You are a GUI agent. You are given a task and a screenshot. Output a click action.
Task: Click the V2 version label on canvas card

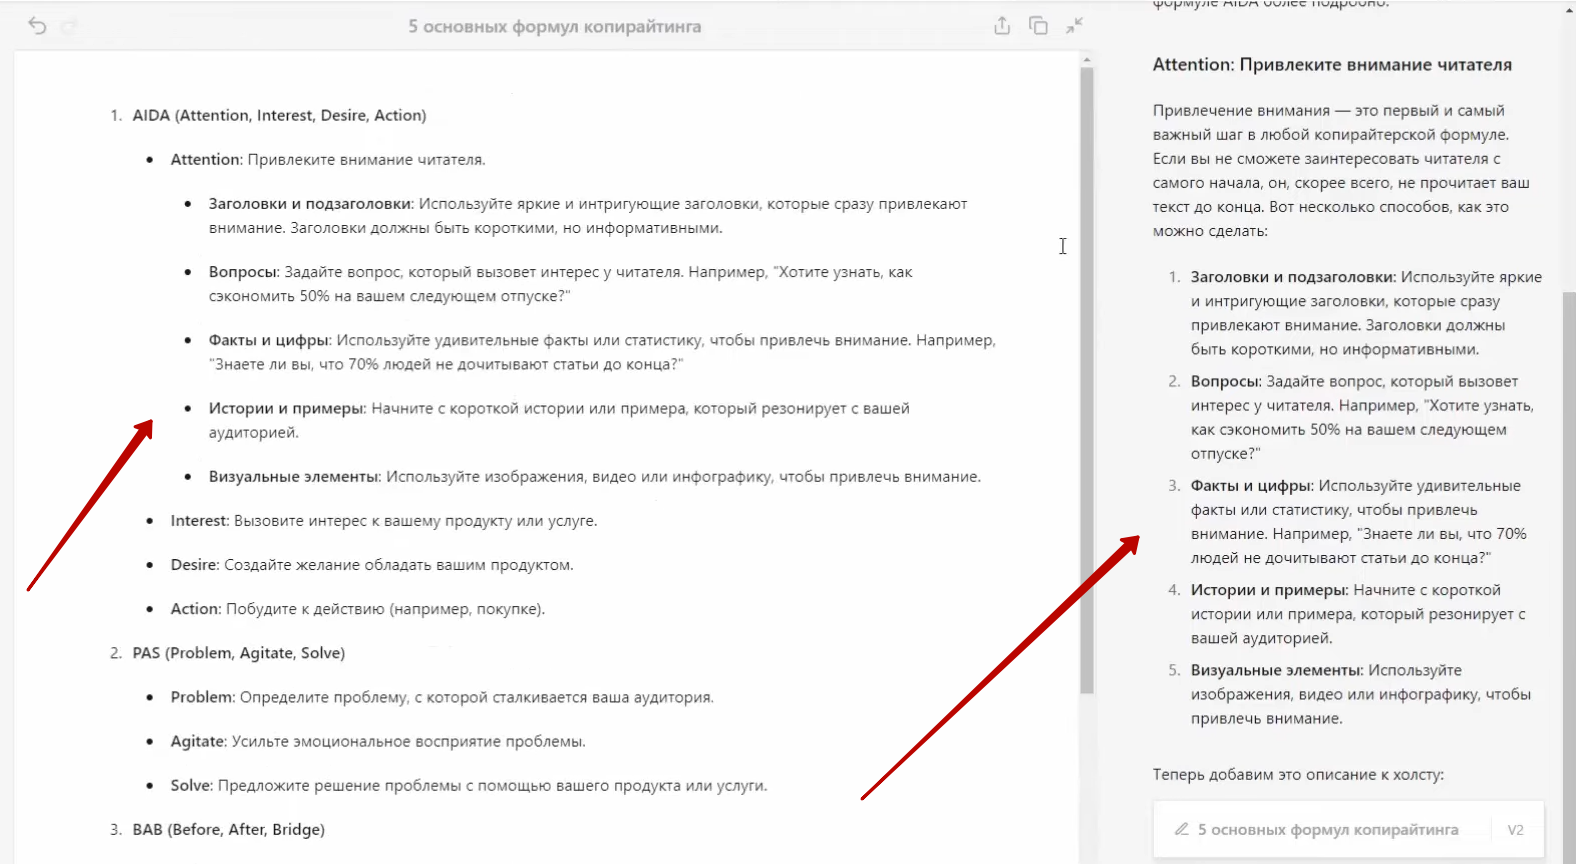[1515, 830]
